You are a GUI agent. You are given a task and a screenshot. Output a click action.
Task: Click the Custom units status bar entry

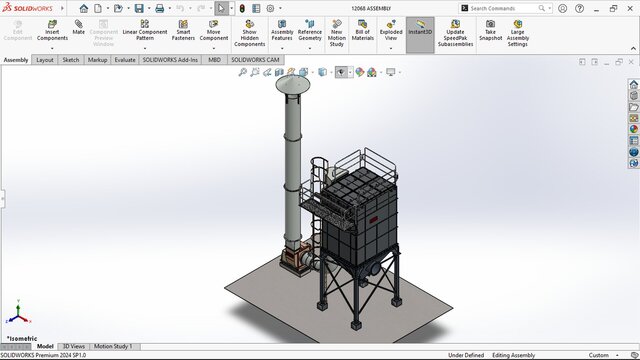(598, 355)
